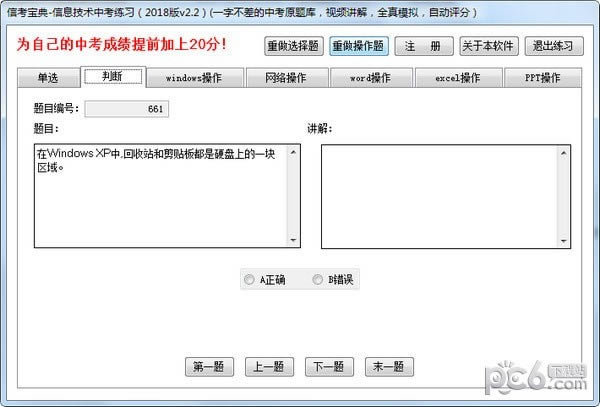The height and width of the screenshot is (407, 600).
Task: Click 下一题 next question button
Action: (329, 367)
